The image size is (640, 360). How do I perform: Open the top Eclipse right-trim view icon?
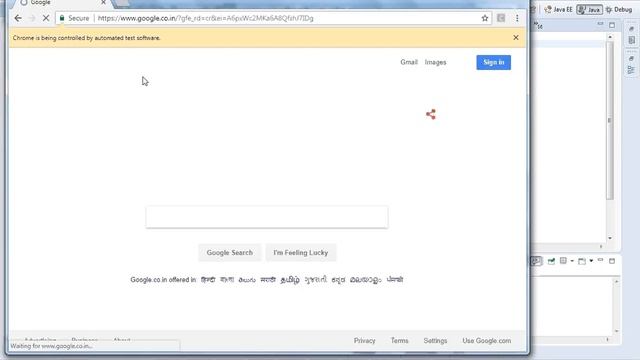pos(631,29)
